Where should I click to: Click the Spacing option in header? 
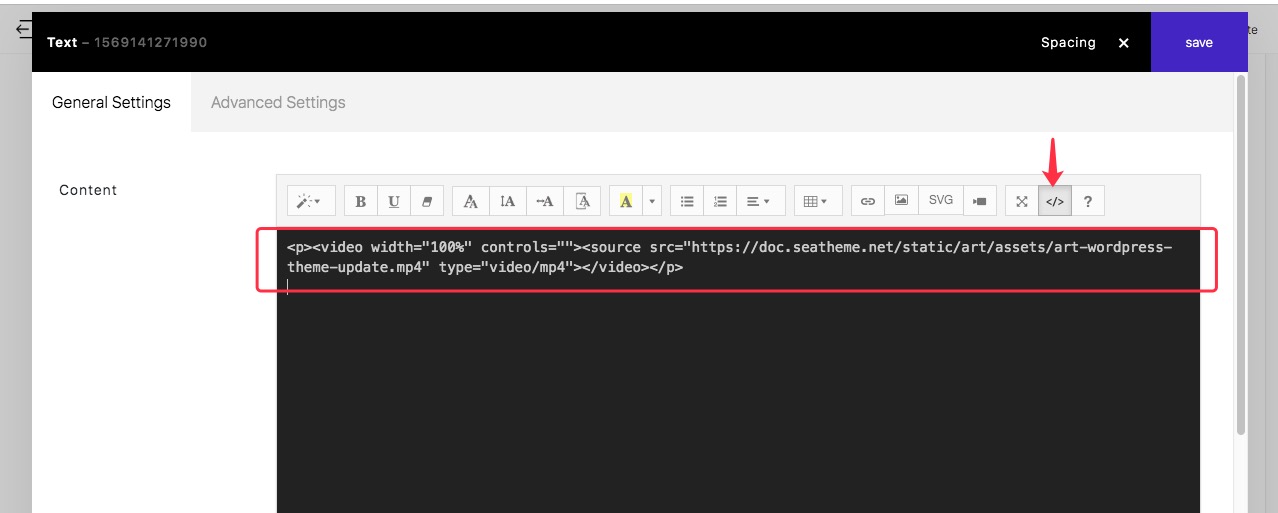click(1068, 42)
